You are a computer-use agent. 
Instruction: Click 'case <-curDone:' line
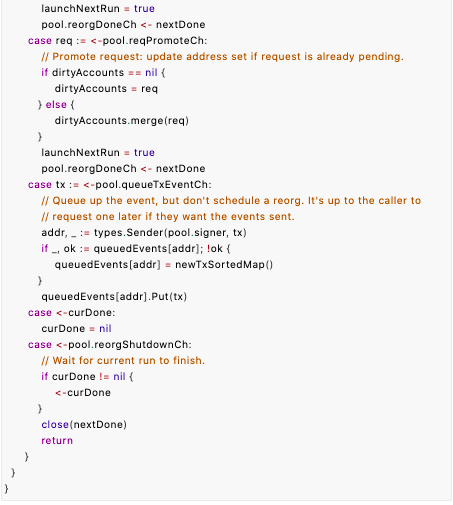tap(72, 312)
